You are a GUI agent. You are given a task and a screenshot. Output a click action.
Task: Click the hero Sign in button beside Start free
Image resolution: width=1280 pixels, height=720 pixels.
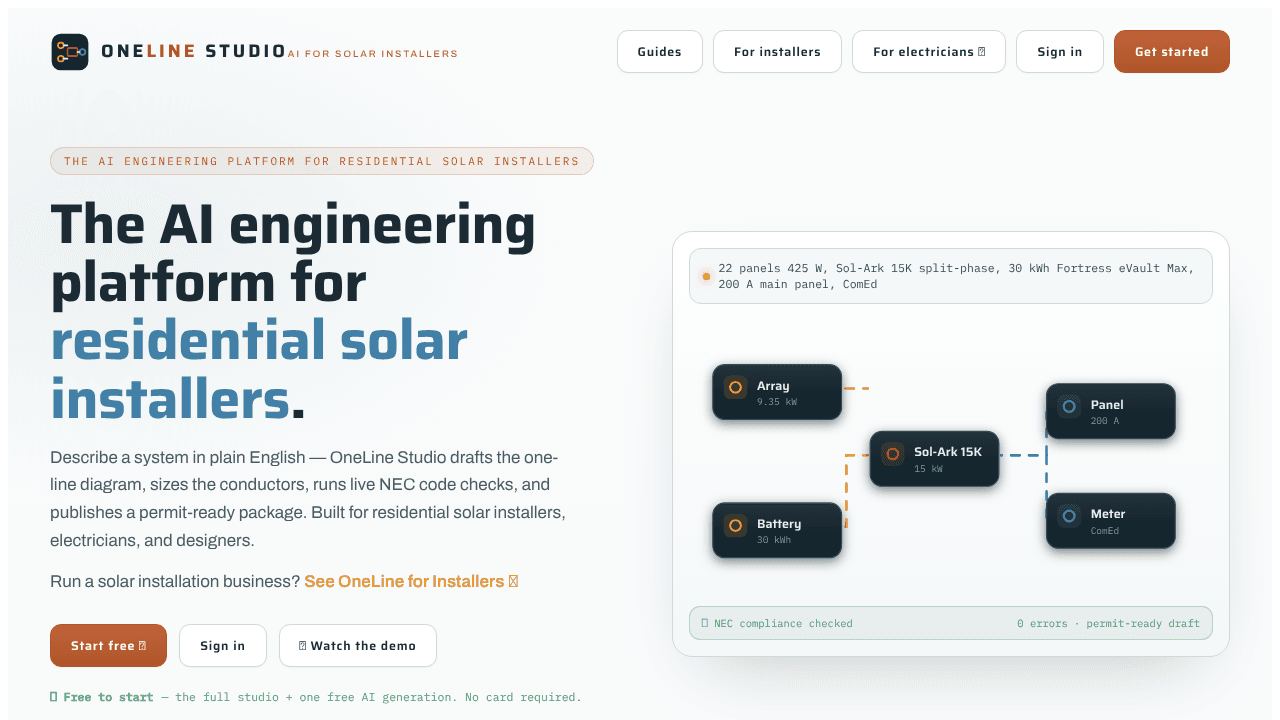pos(223,646)
